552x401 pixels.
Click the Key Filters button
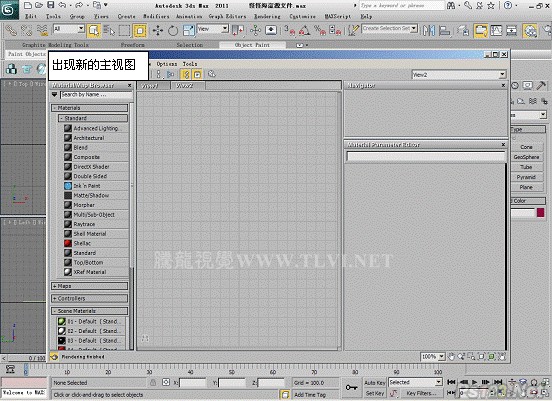[421, 393]
